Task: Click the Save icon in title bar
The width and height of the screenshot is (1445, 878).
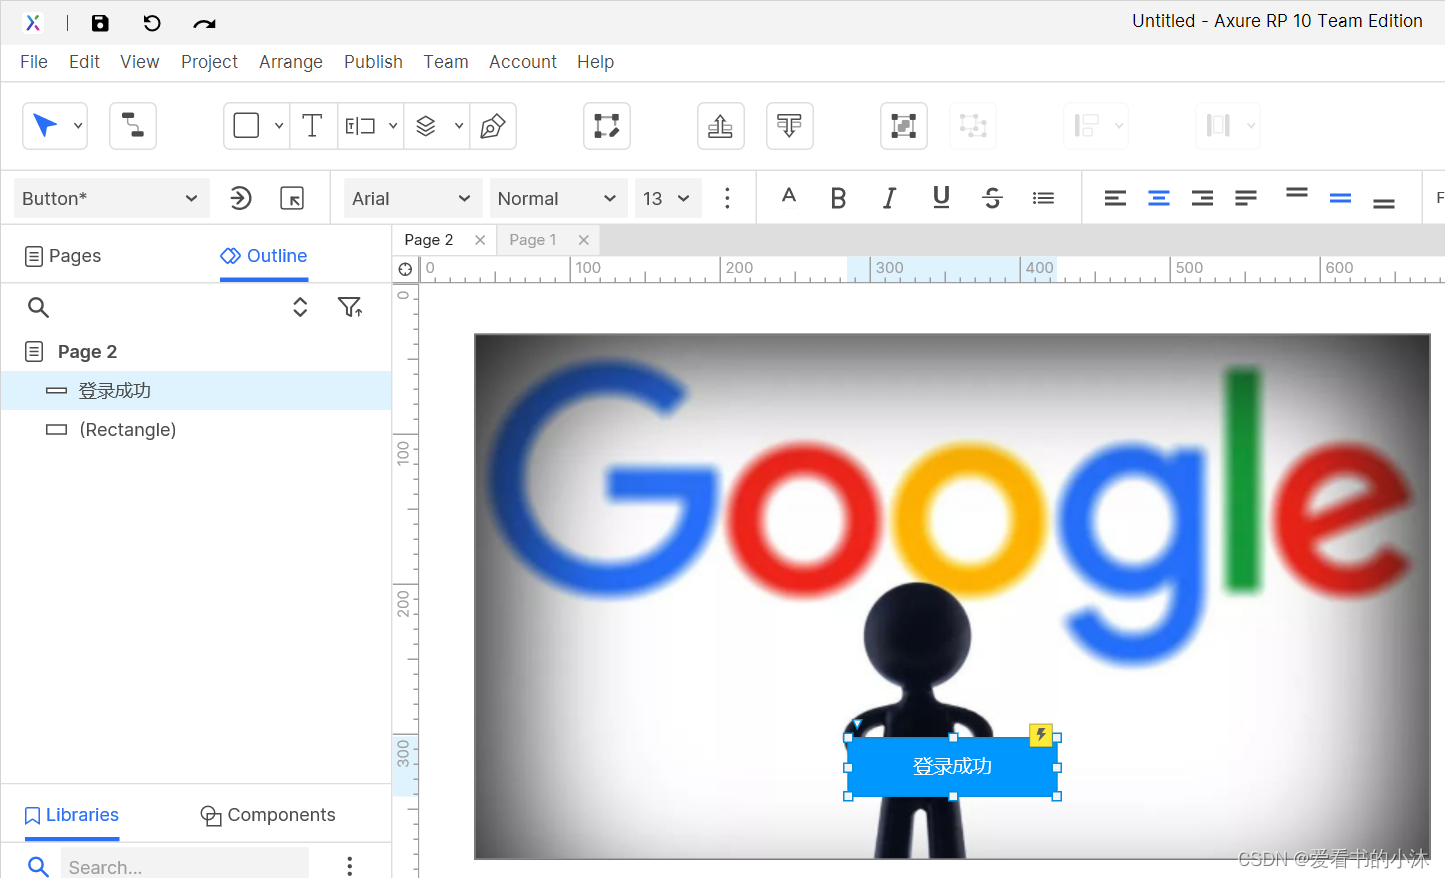Action: point(100,23)
